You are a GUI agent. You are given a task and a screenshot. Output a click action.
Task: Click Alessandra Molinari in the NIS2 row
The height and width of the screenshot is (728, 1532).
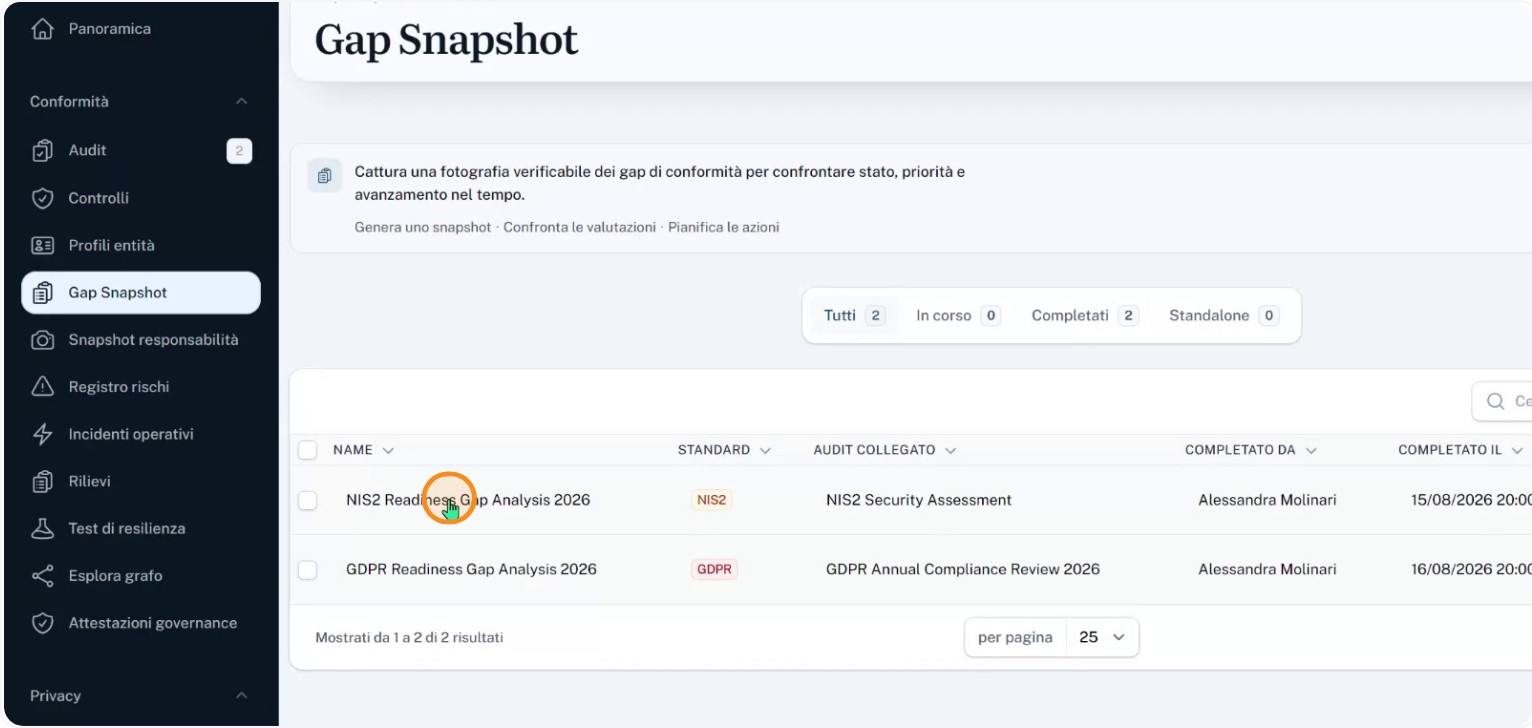1267,500
